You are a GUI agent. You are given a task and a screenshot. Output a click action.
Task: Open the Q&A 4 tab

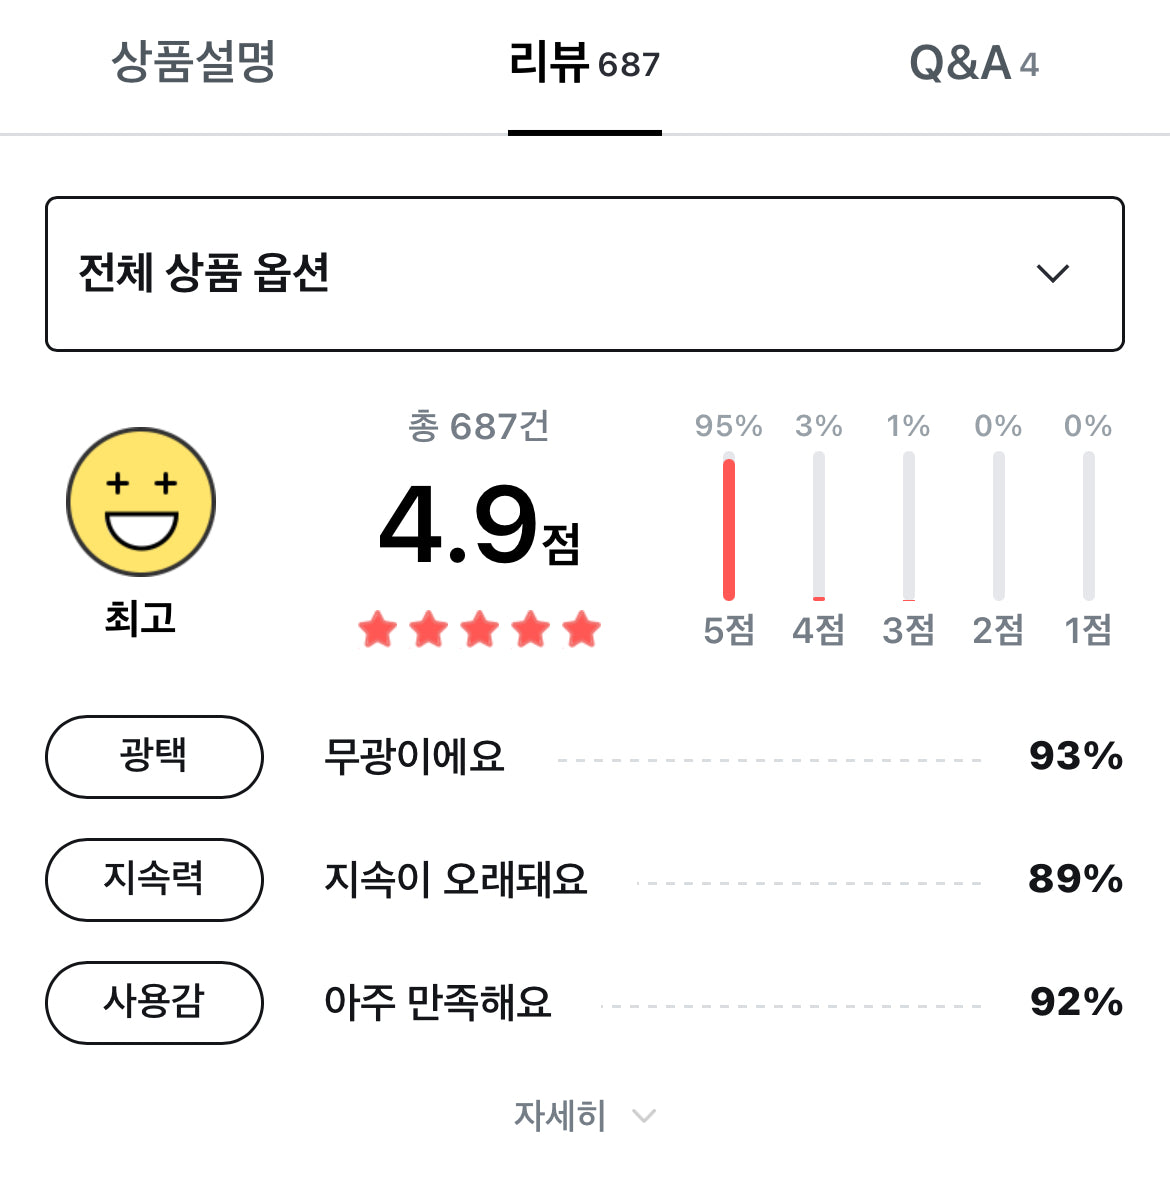point(974,63)
